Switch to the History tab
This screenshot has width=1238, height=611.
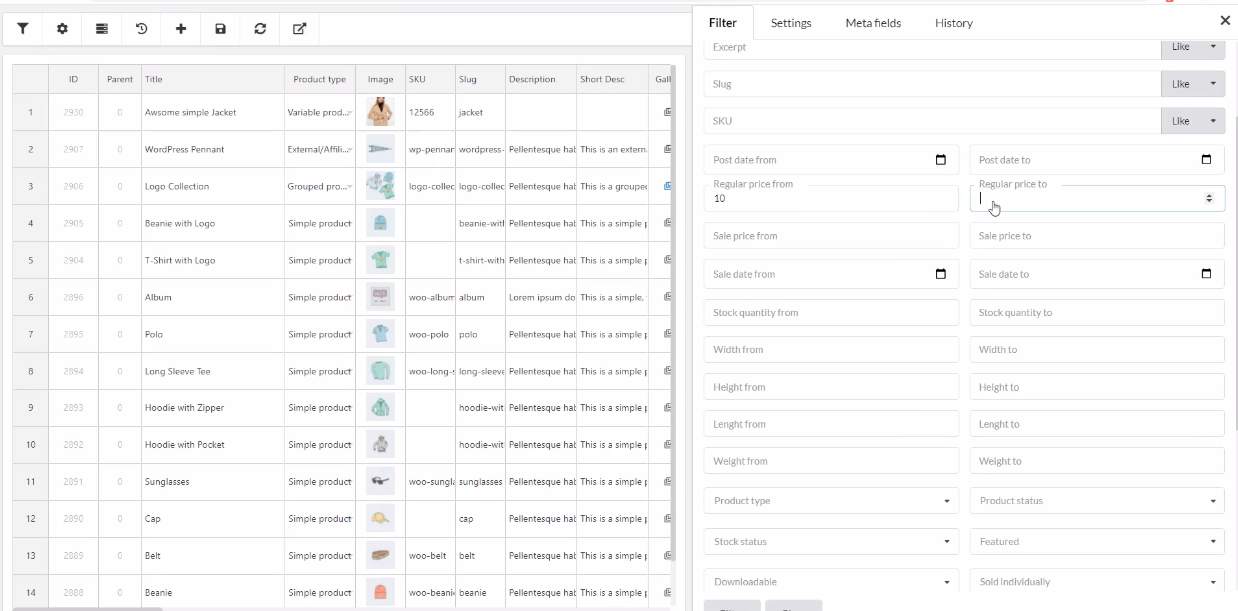pyautogui.click(x=953, y=23)
